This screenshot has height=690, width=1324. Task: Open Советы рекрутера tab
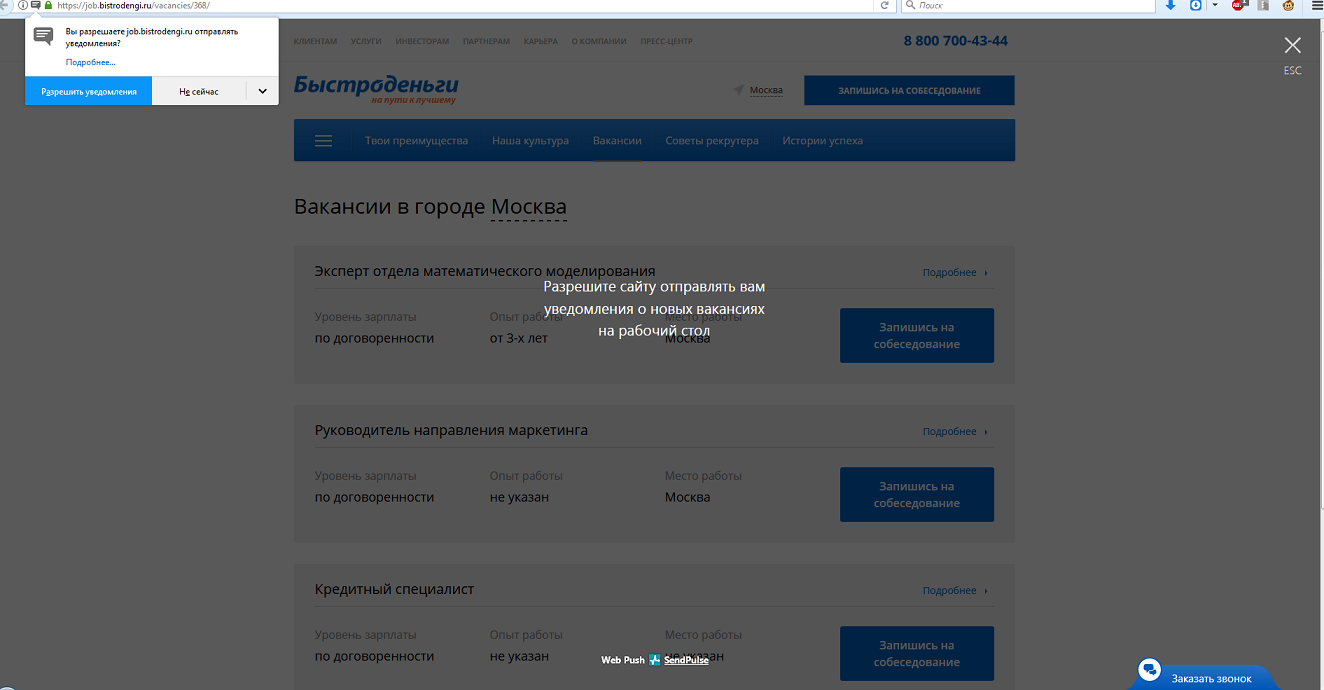coord(712,141)
